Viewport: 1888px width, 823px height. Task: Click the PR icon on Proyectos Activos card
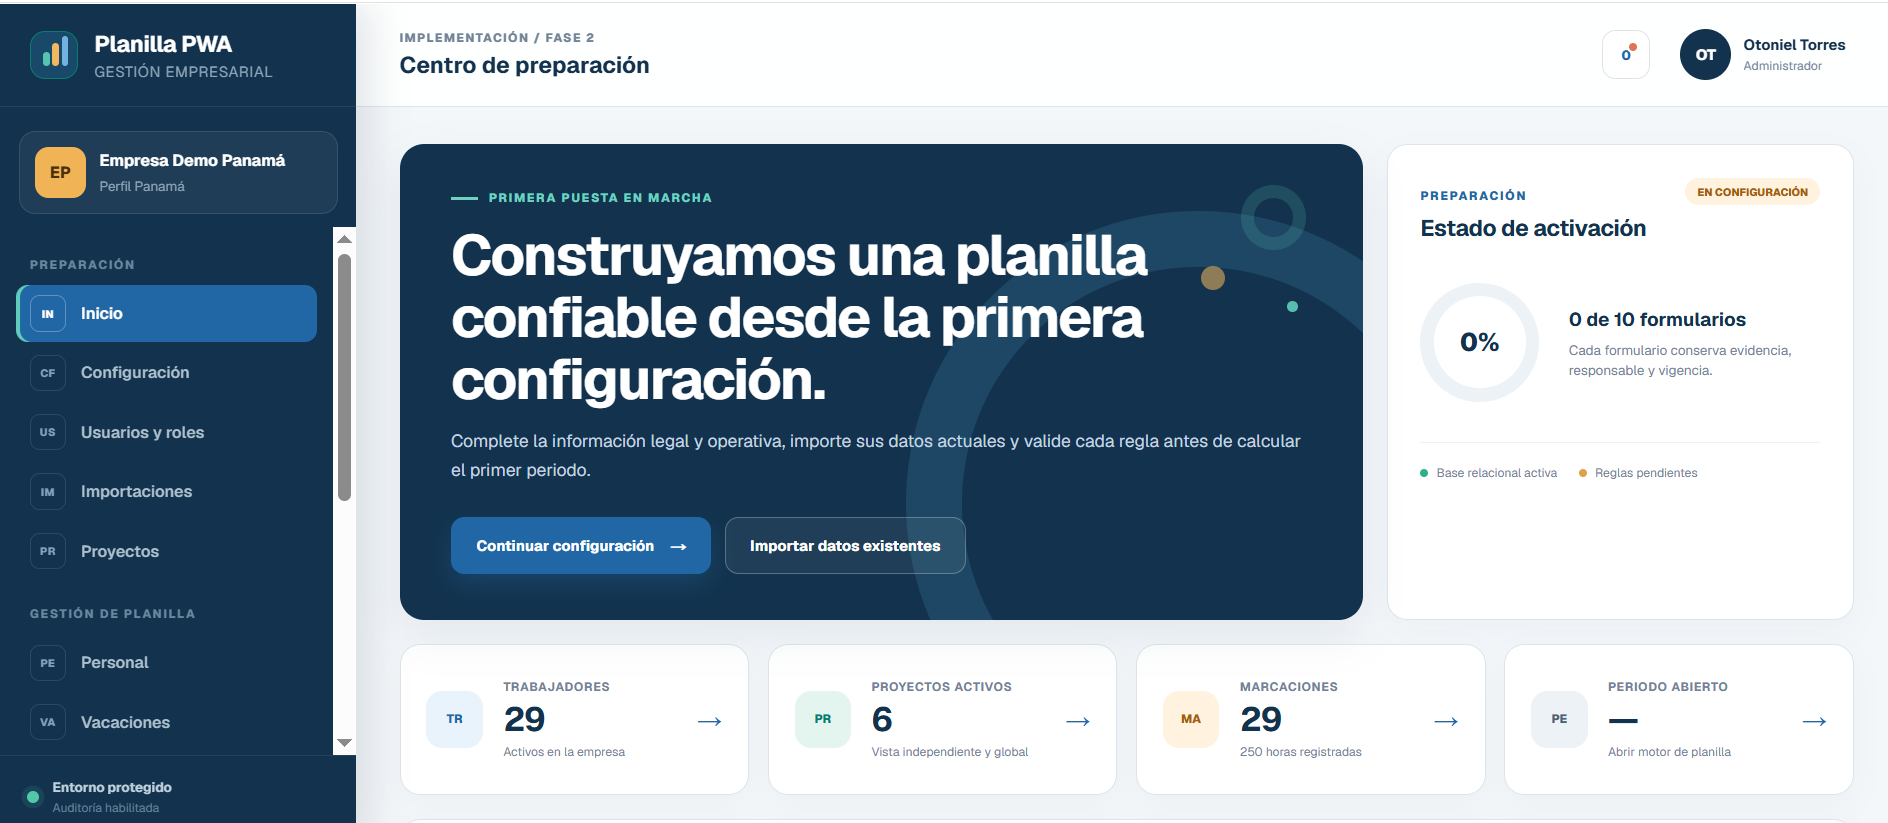tap(823, 719)
